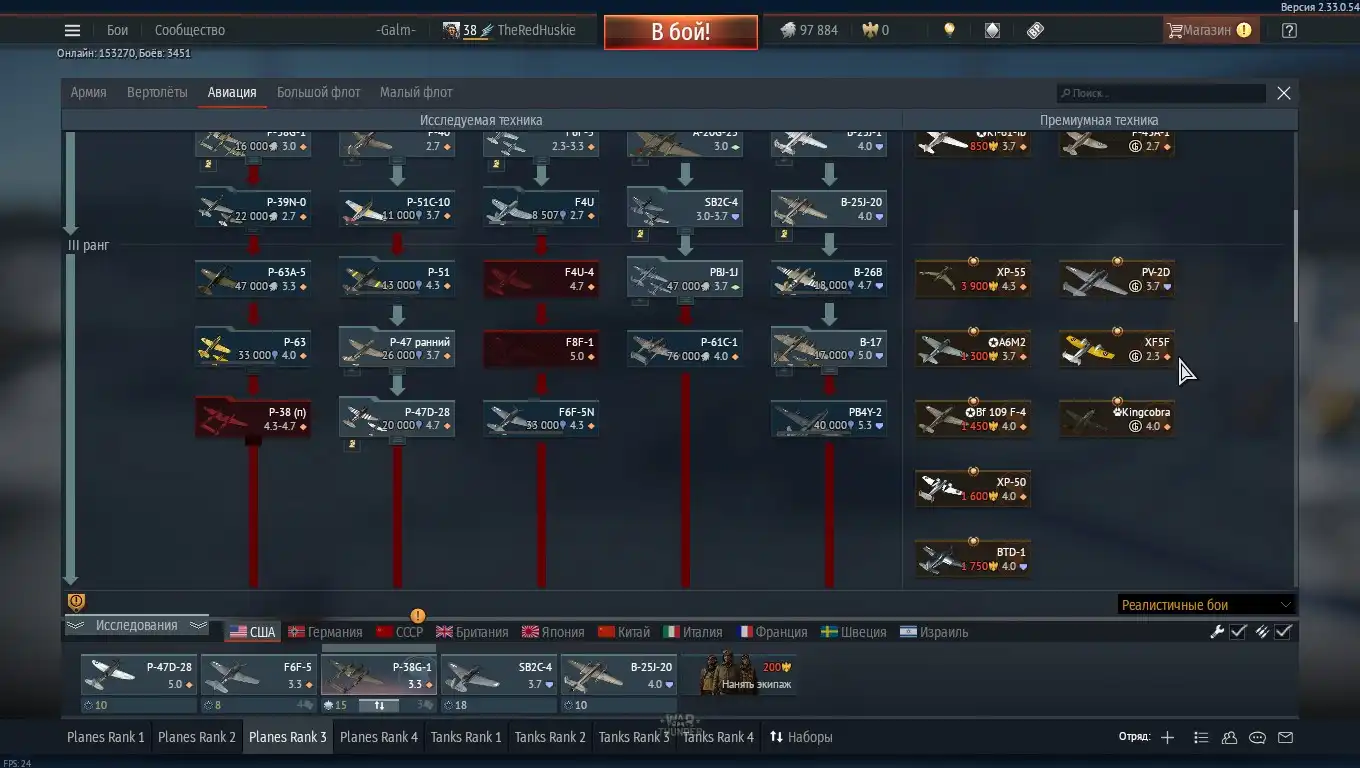1360x768 pixels.
Task: Toggle auto-repair checkbox next to wrench
Action: click(1238, 631)
